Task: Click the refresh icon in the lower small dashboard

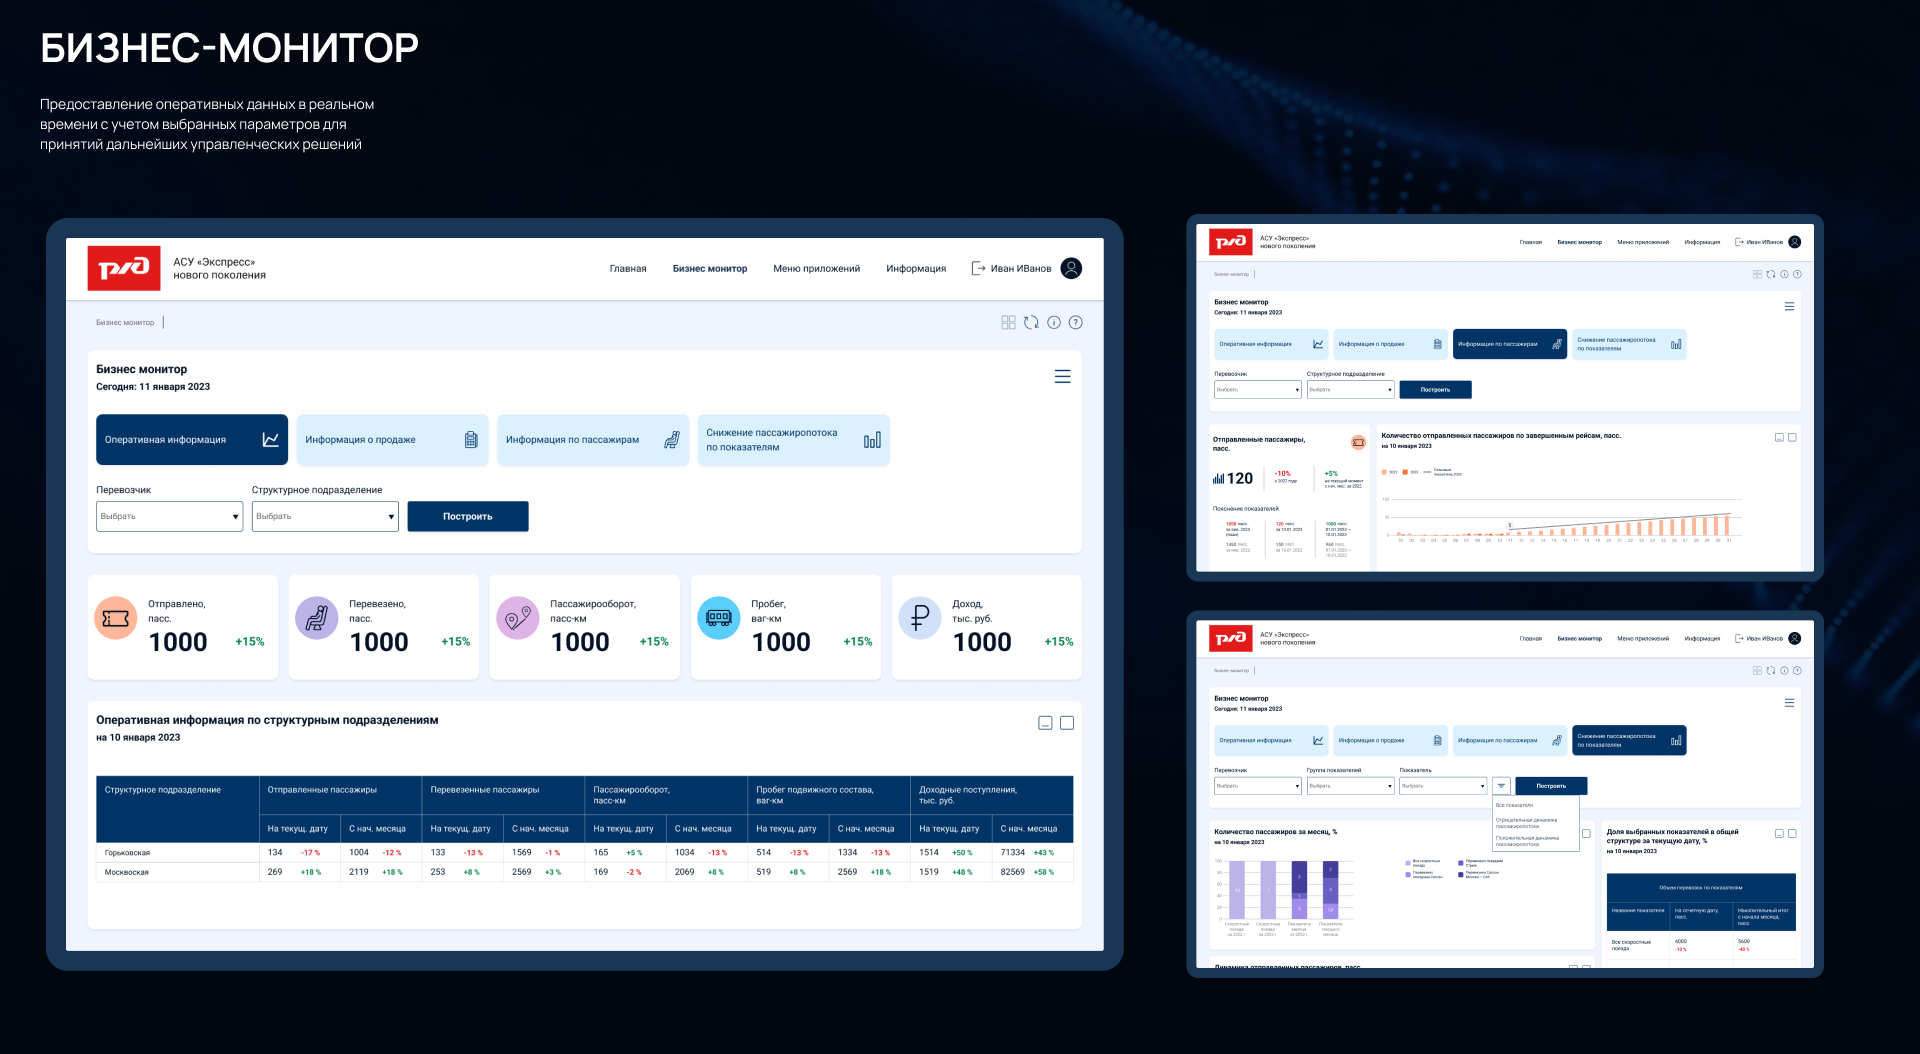Action: [1771, 671]
